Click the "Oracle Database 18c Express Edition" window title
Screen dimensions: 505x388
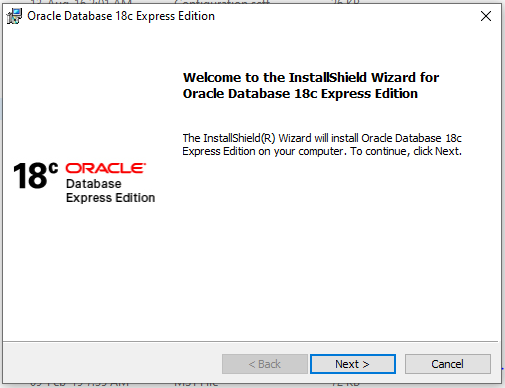click(121, 16)
